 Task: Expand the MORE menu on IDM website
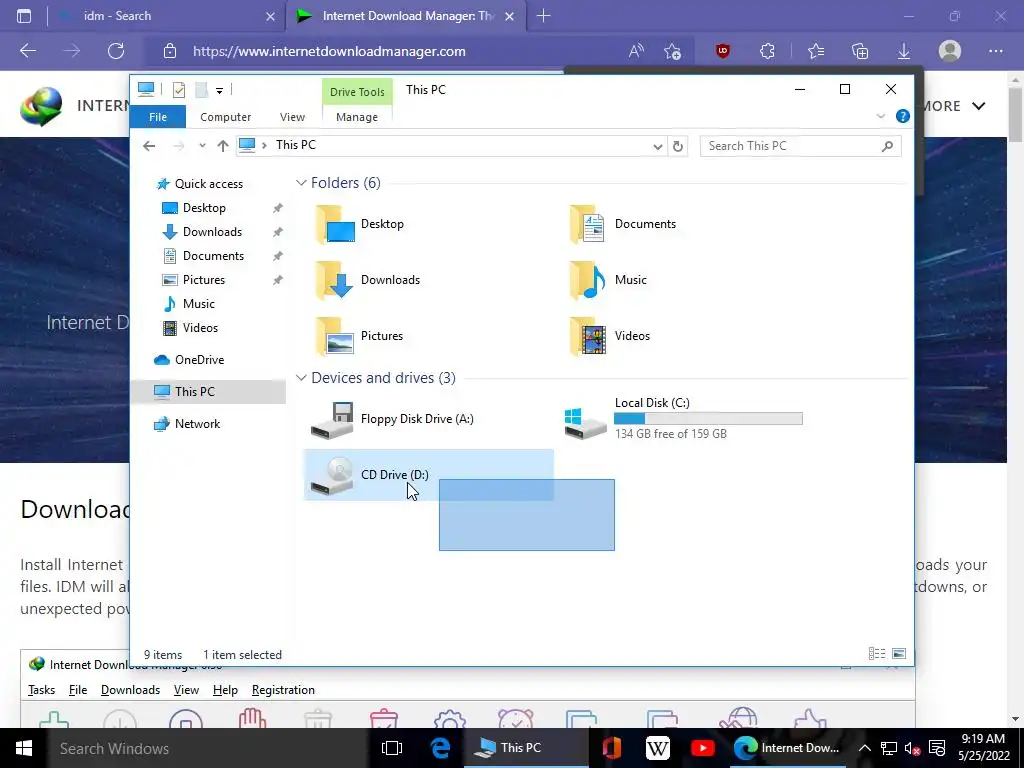point(953,106)
